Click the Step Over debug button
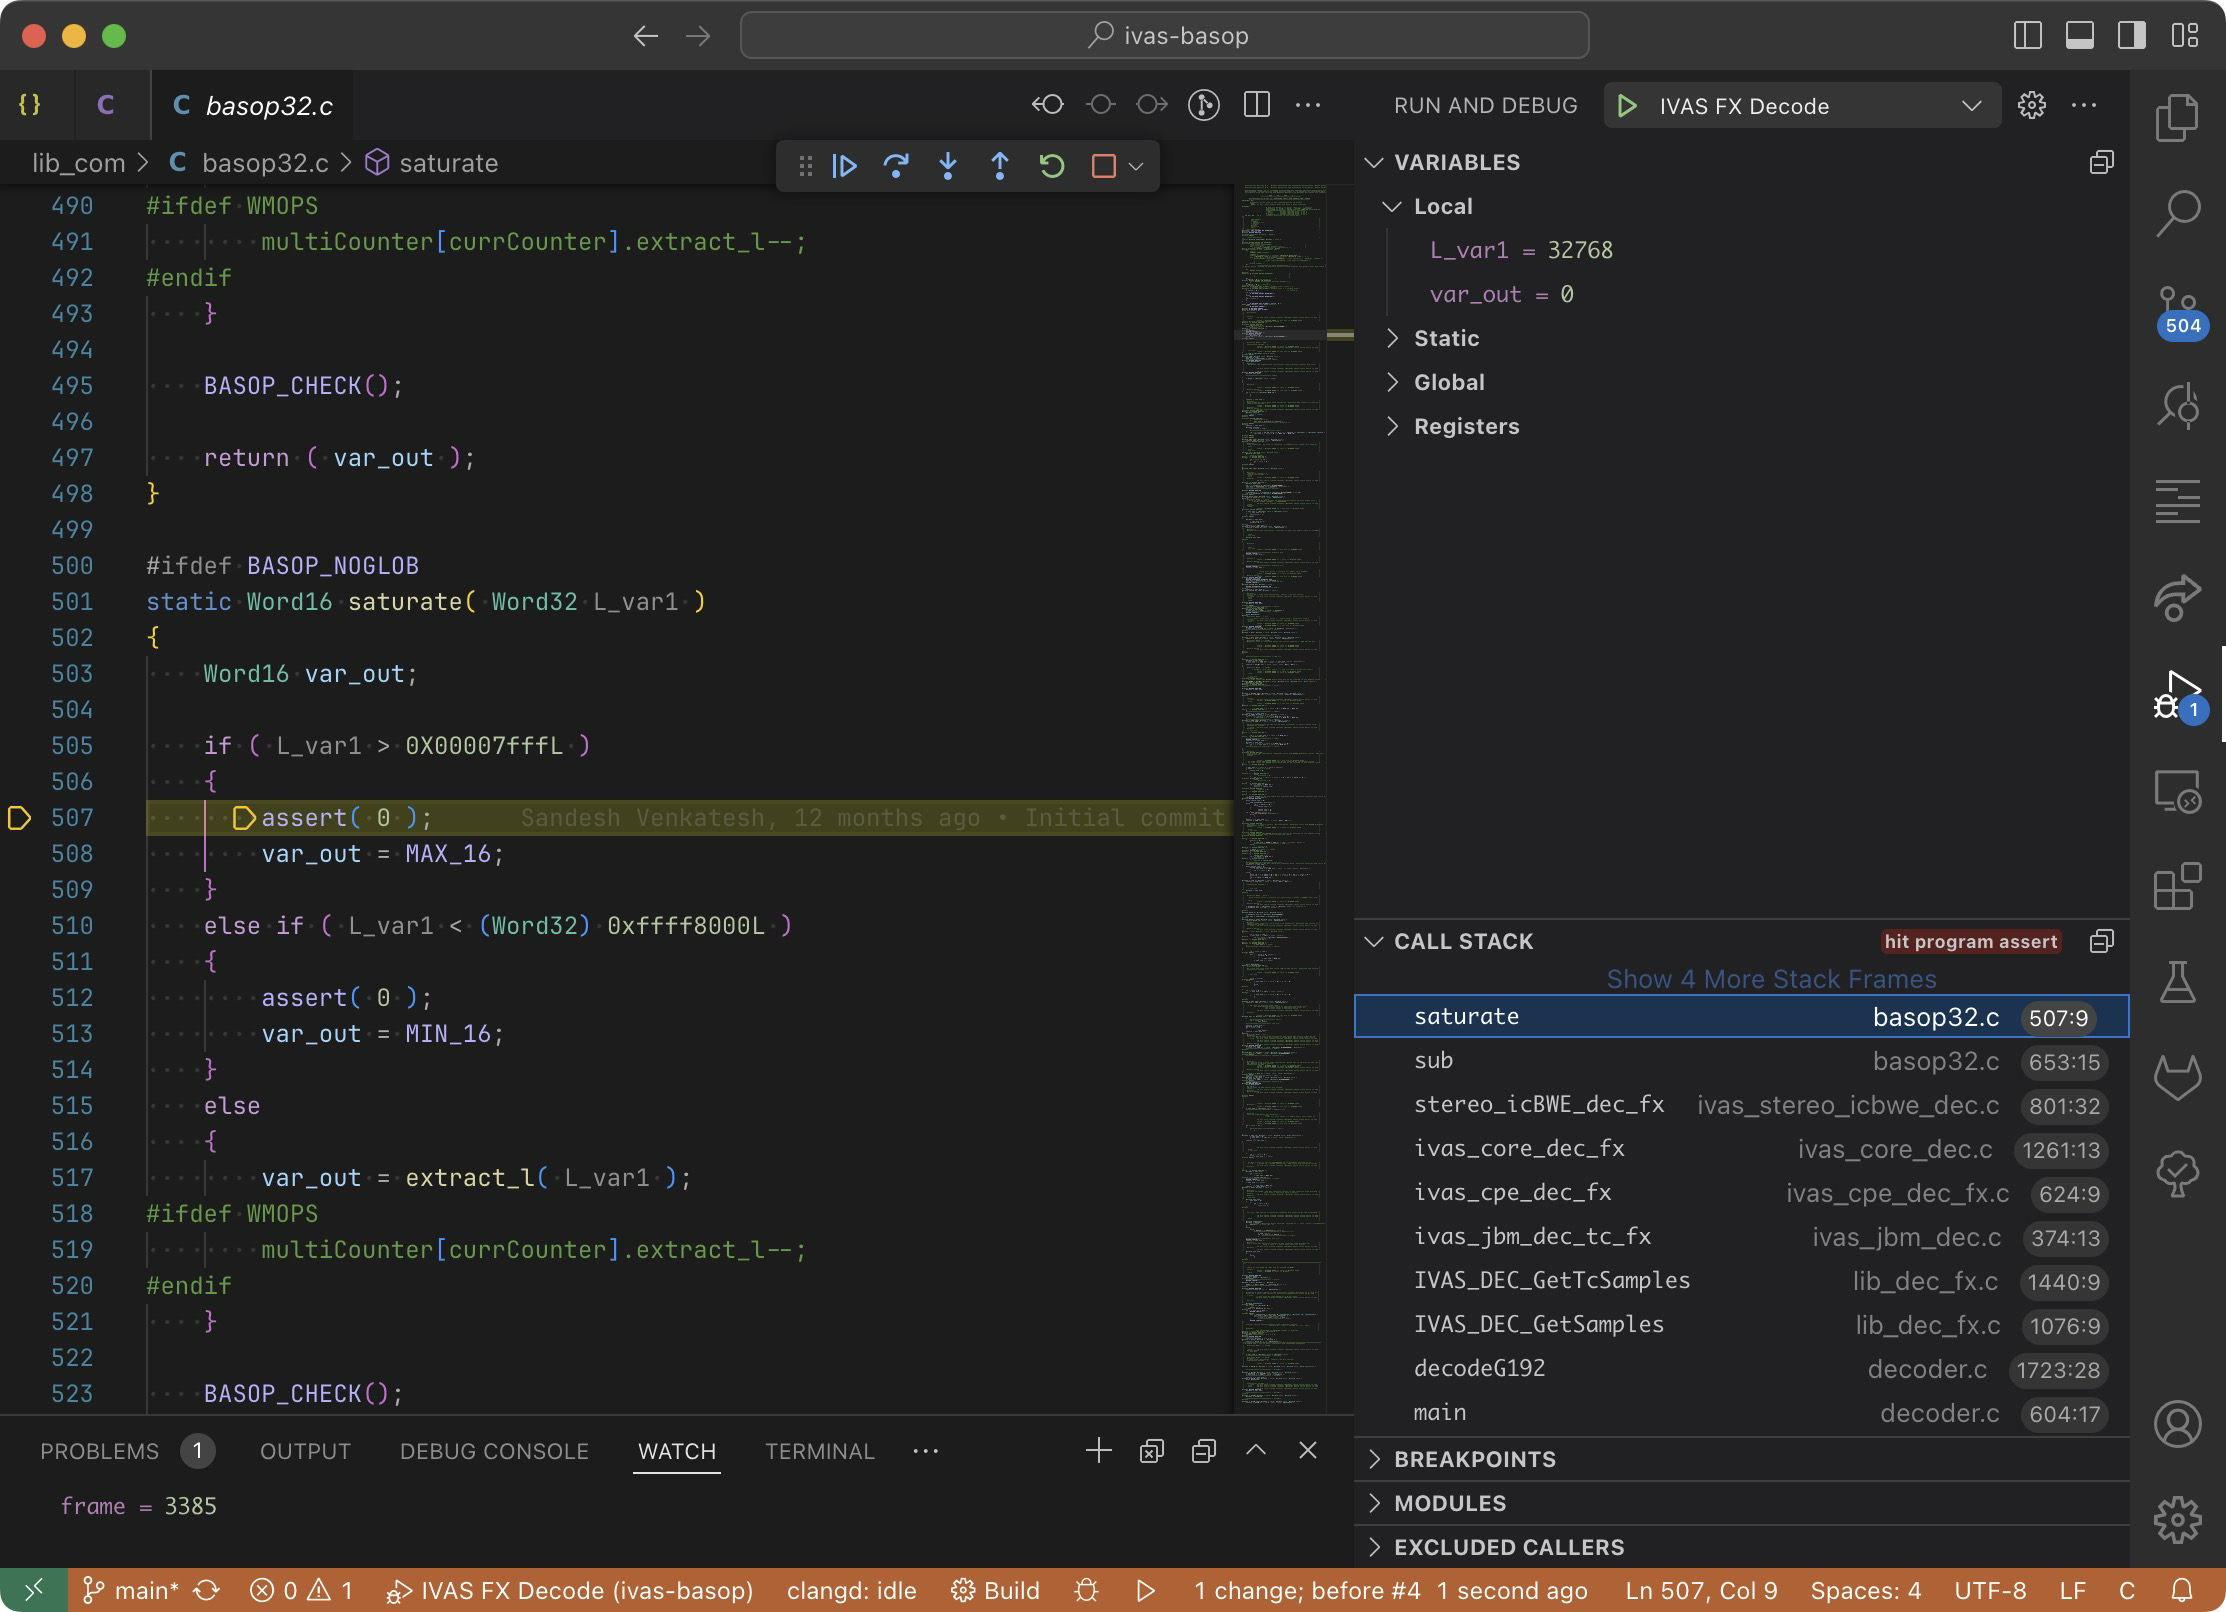This screenshot has height=1612, width=2226. pos(896,166)
